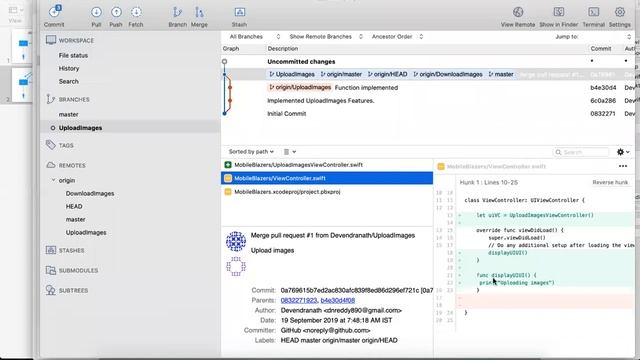The height and width of the screenshot is (360, 640).
Task: Click the Graph column header
Action: pyautogui.click(x=231, y=49)
